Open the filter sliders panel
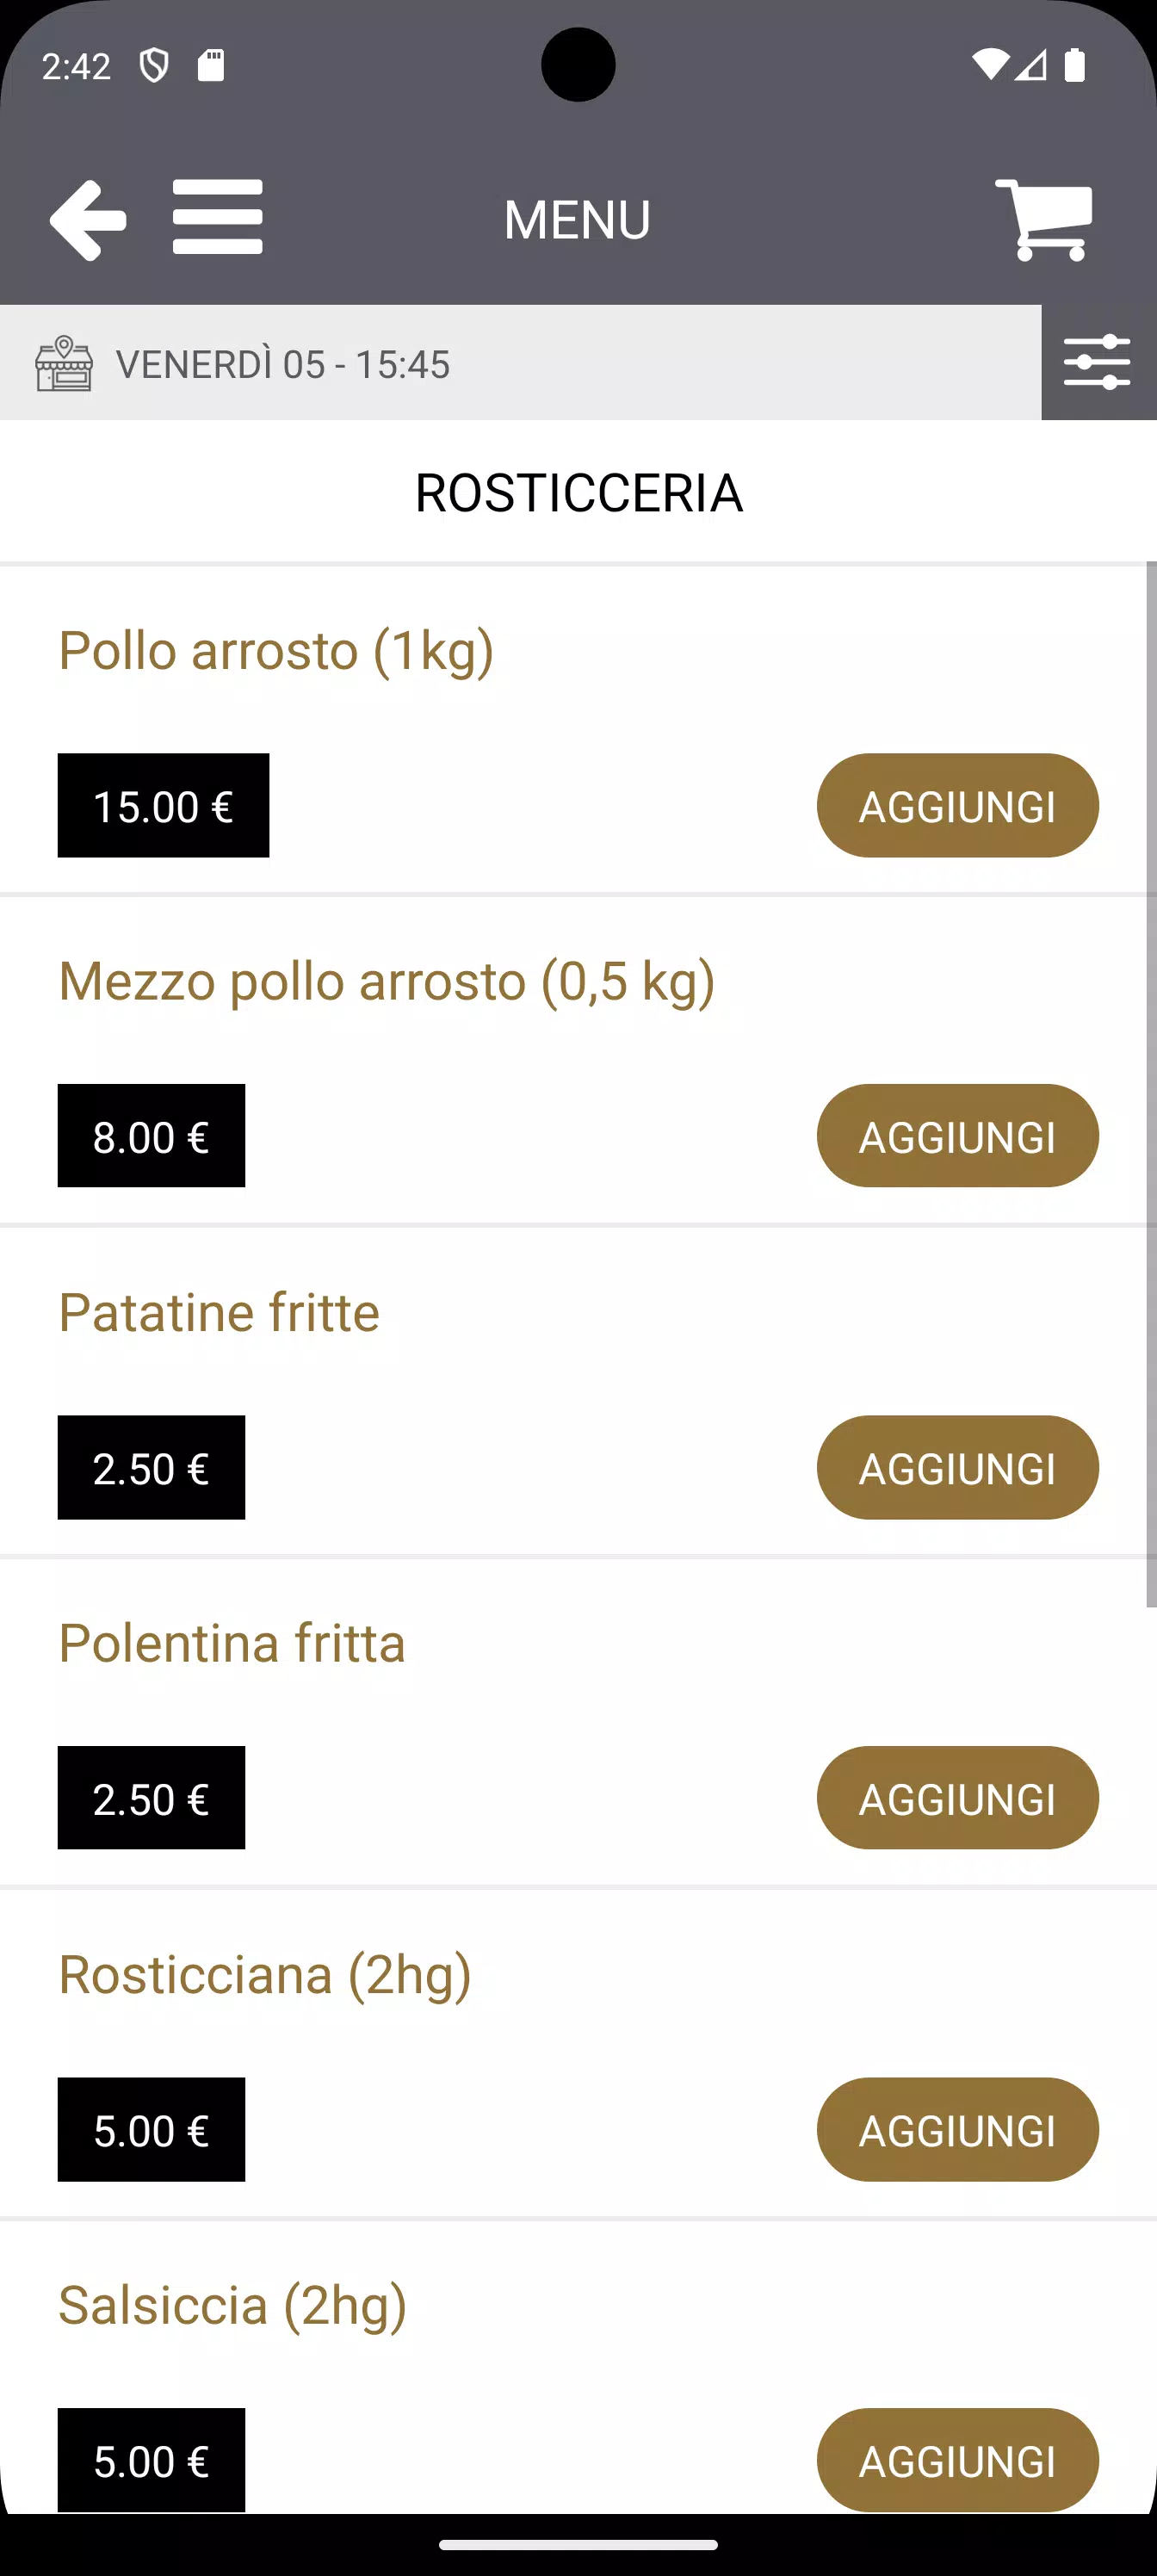Image resolution: width=1157 pixels, height=2576 pixels. 1098,362
